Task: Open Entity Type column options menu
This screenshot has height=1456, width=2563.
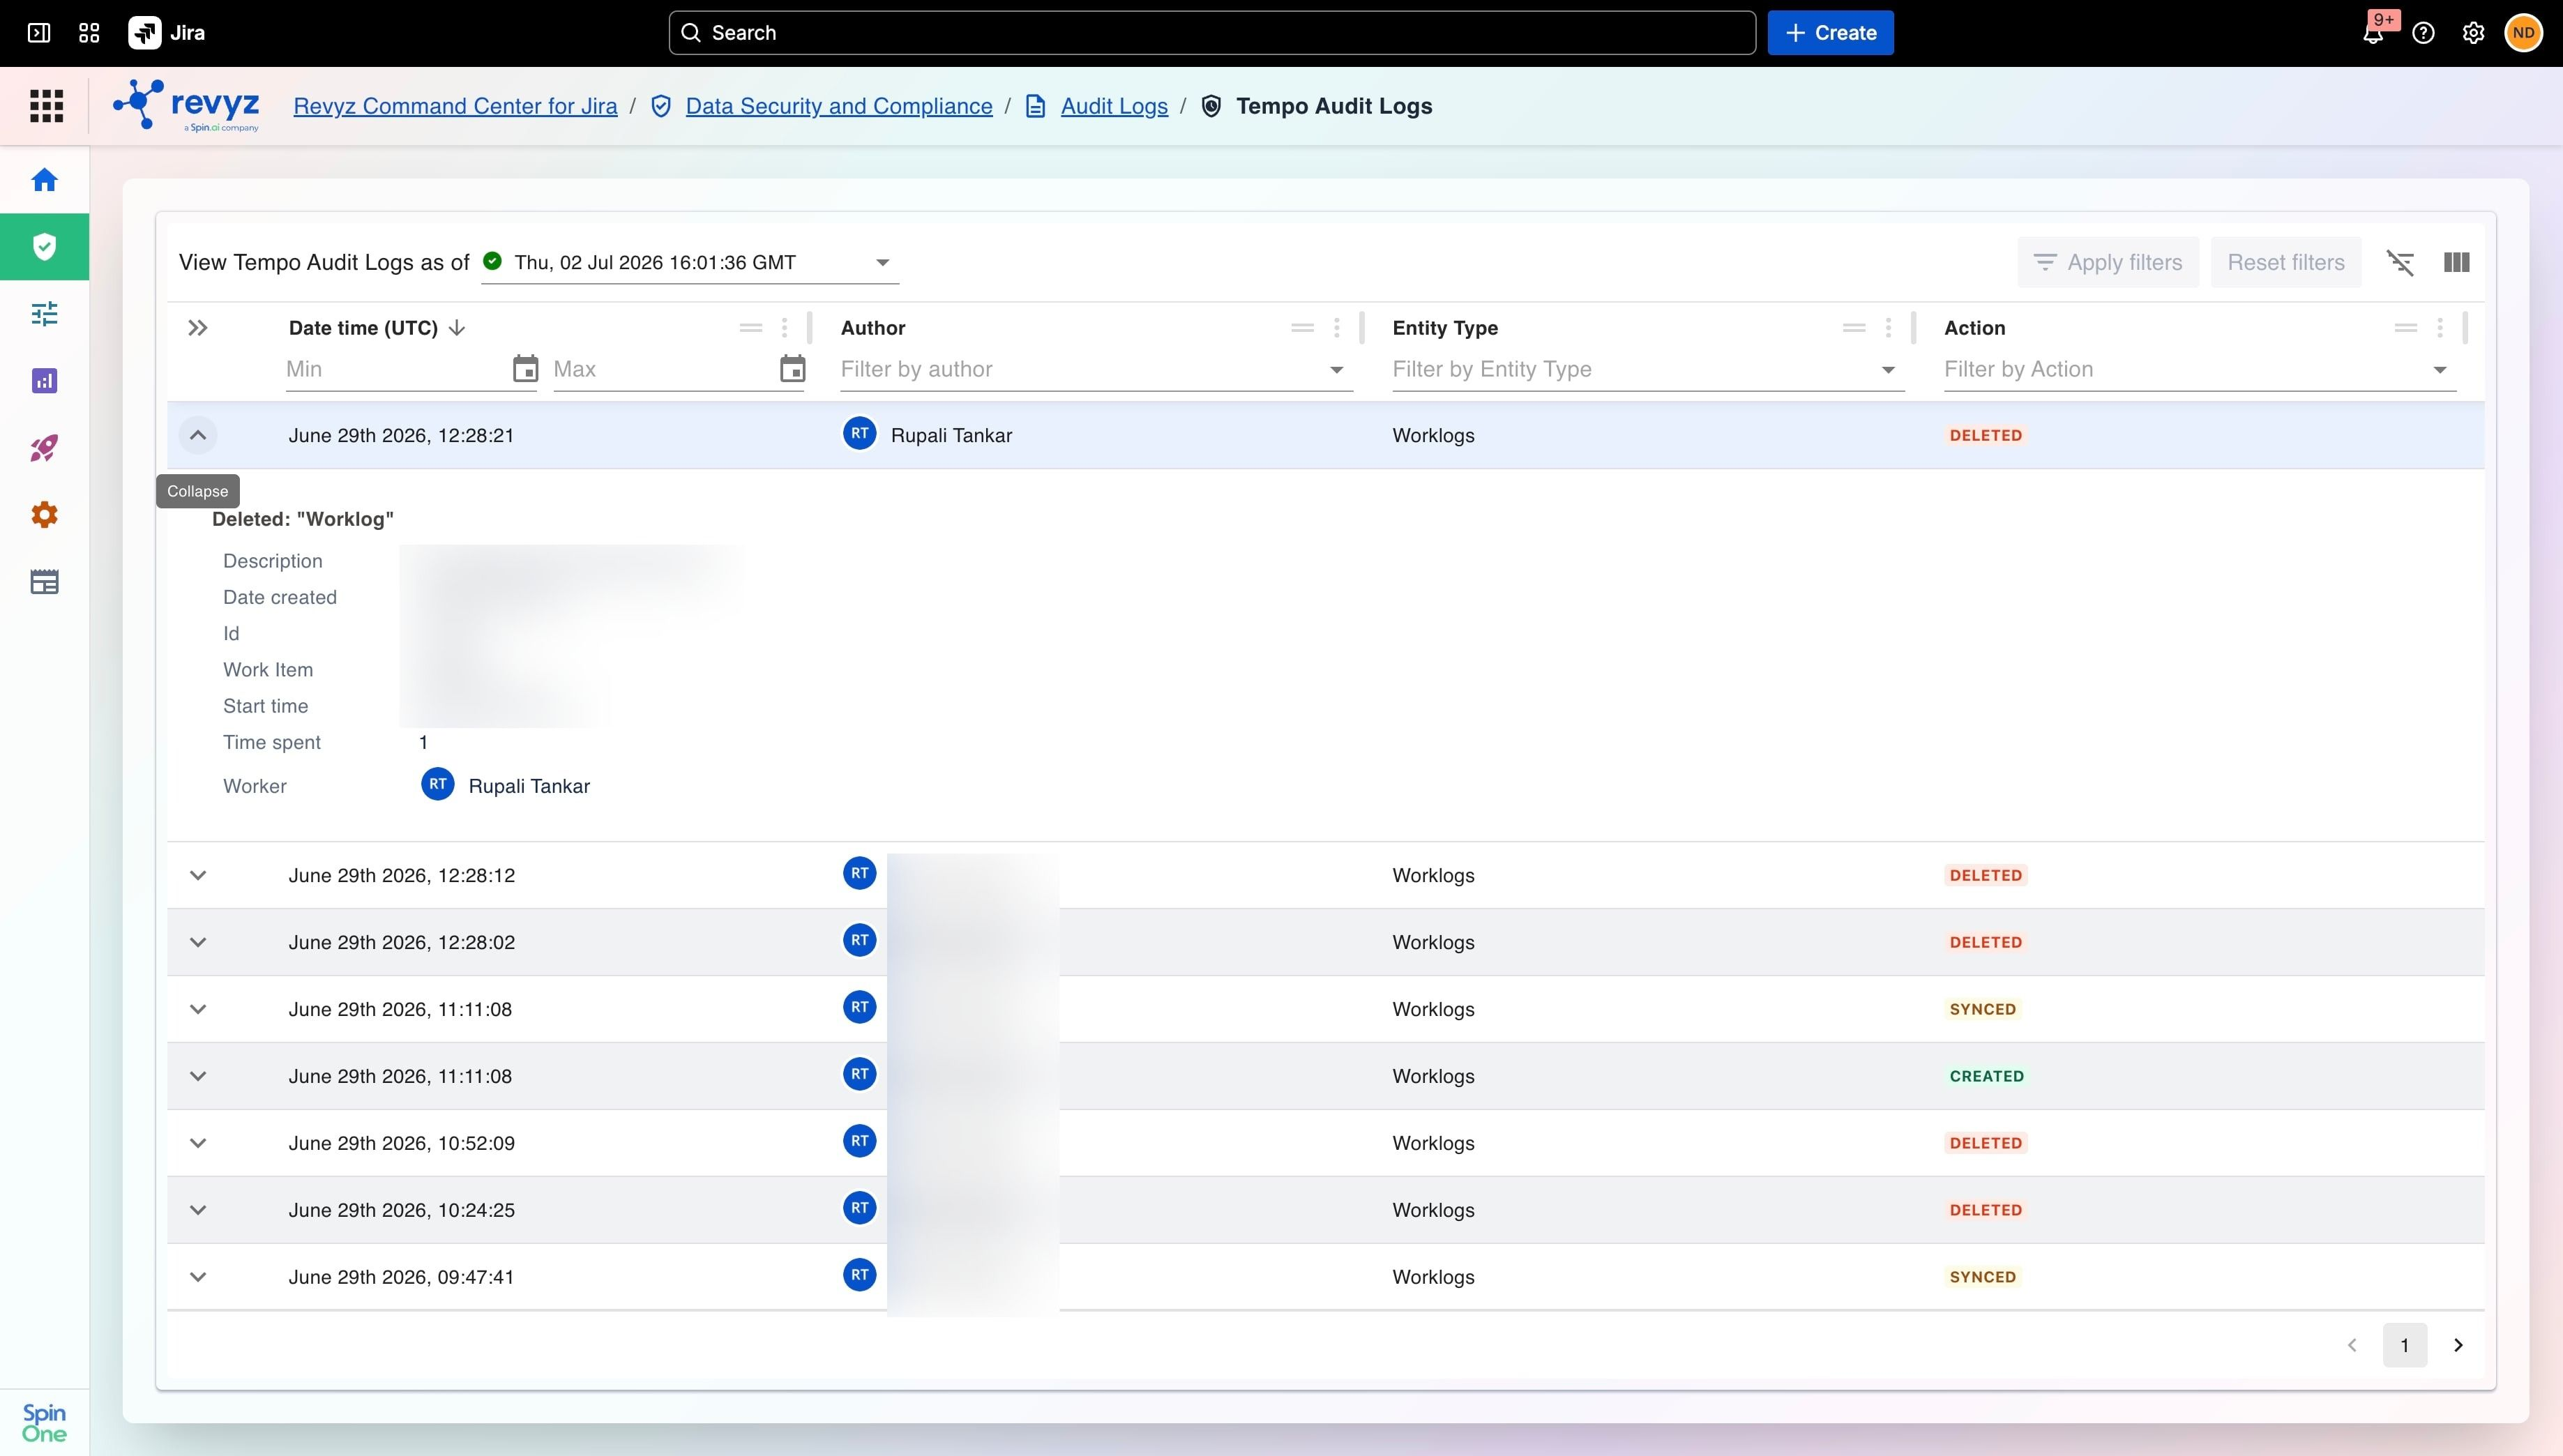Action: click(x=1888, y=328)
